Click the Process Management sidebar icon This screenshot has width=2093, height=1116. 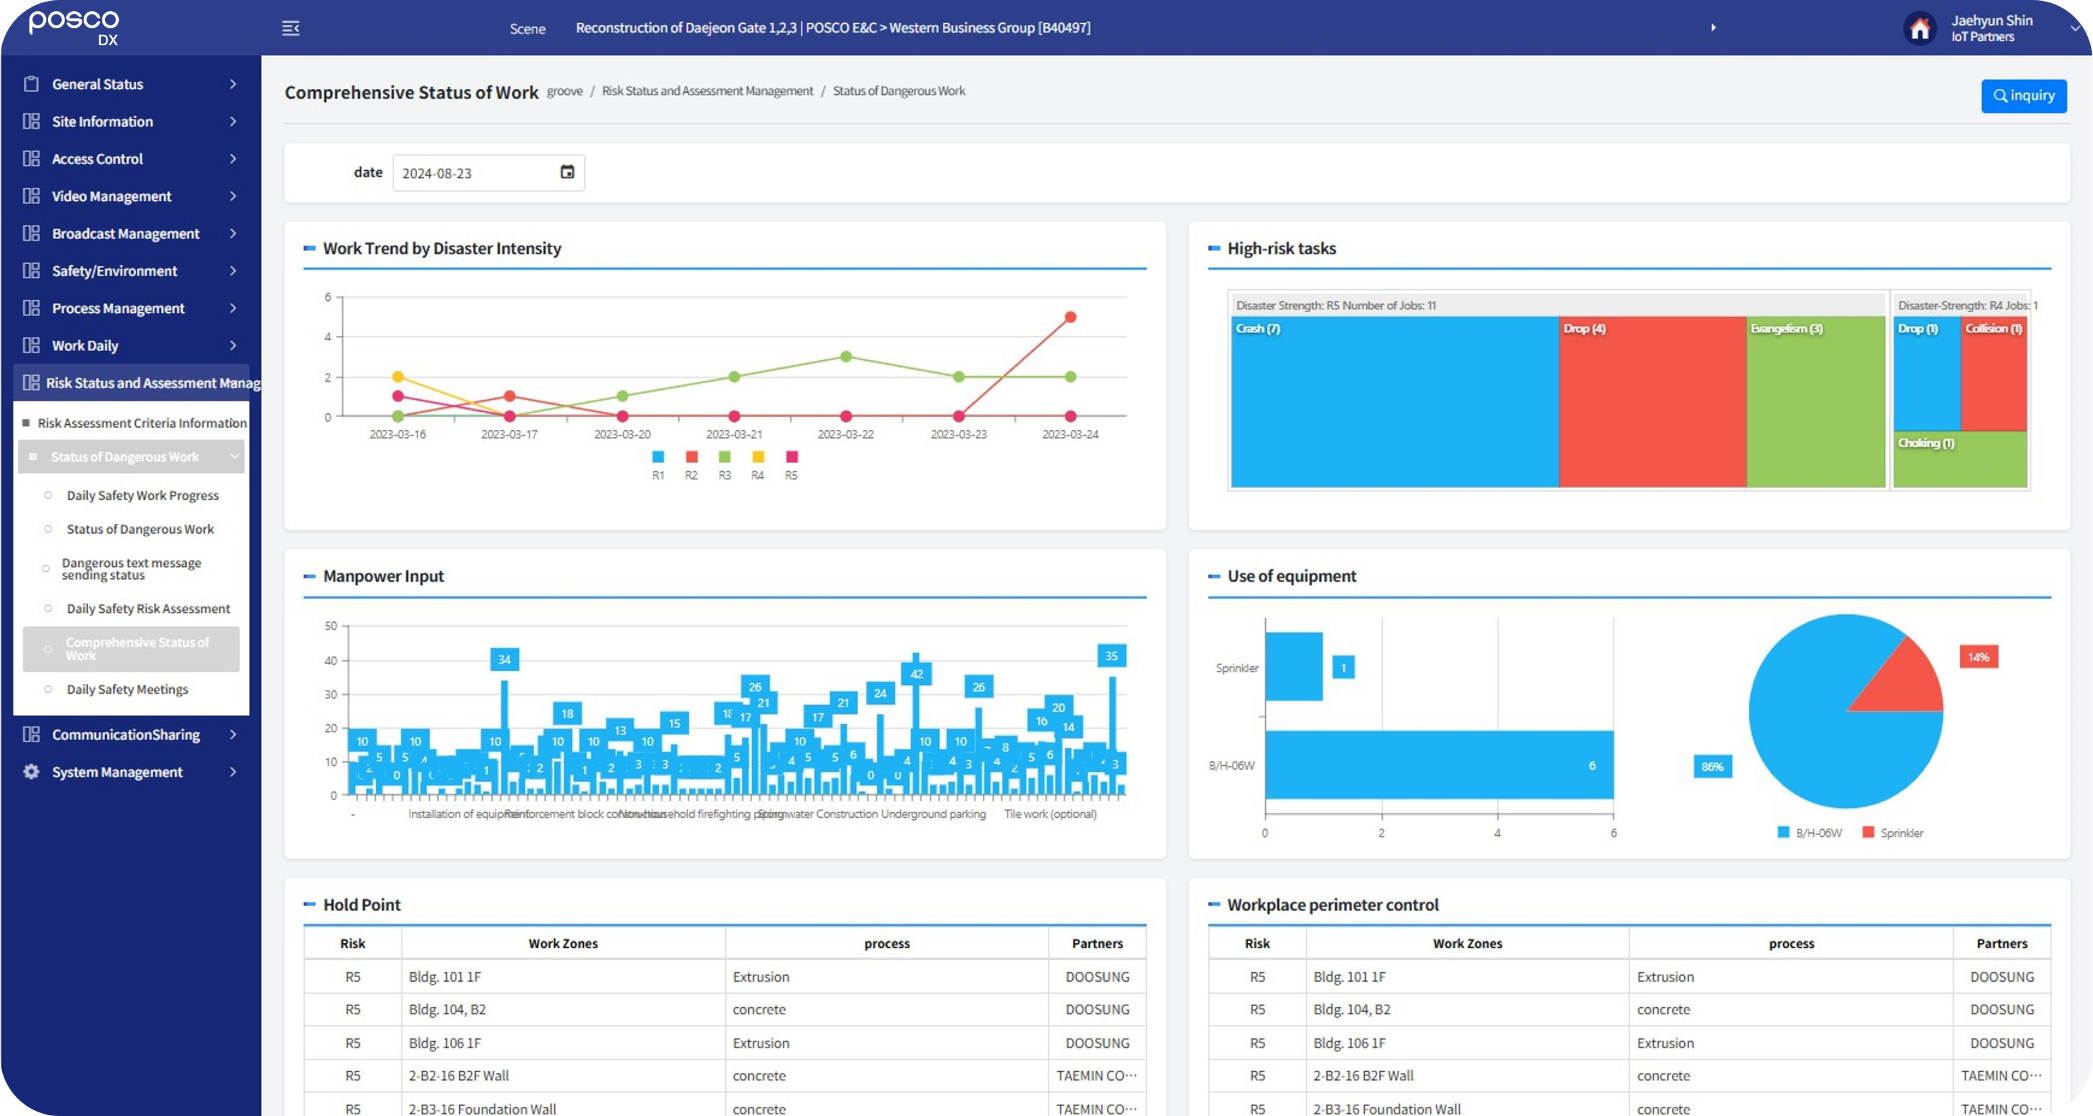coord(31,308)
